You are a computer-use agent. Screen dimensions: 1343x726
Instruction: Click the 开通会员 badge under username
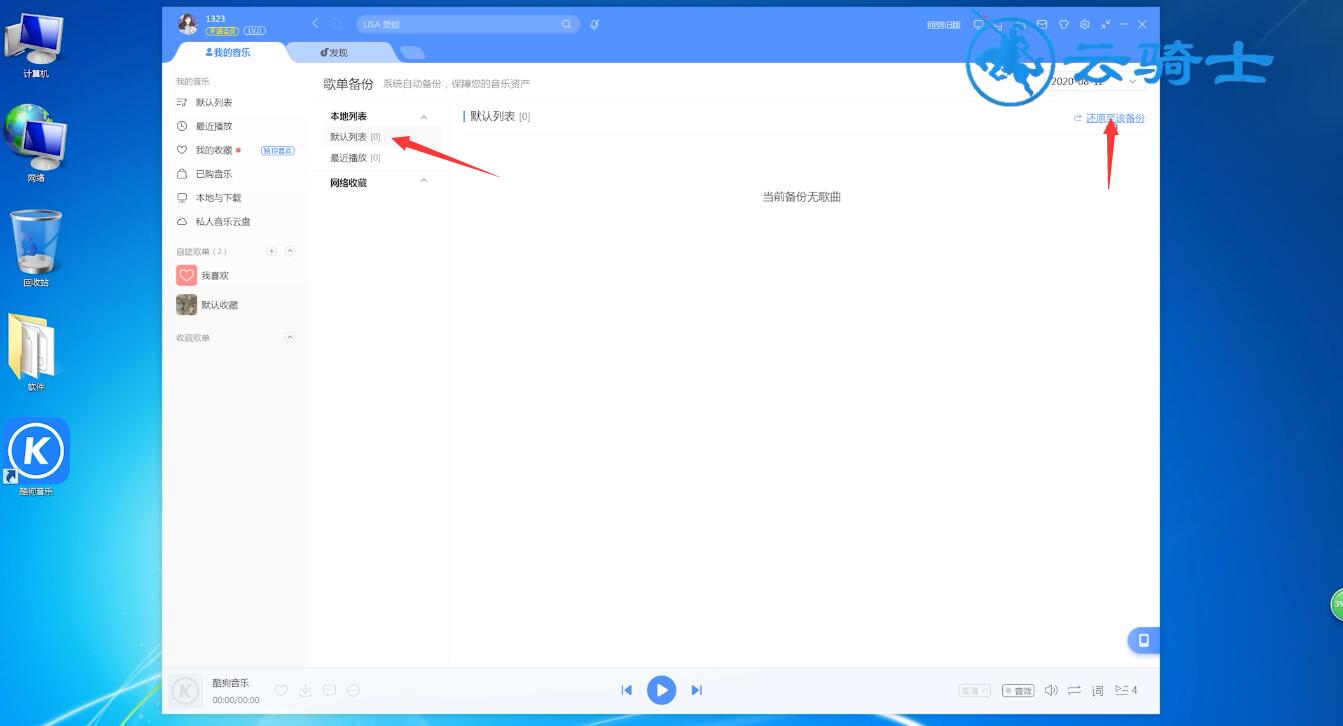click(222, 31)
